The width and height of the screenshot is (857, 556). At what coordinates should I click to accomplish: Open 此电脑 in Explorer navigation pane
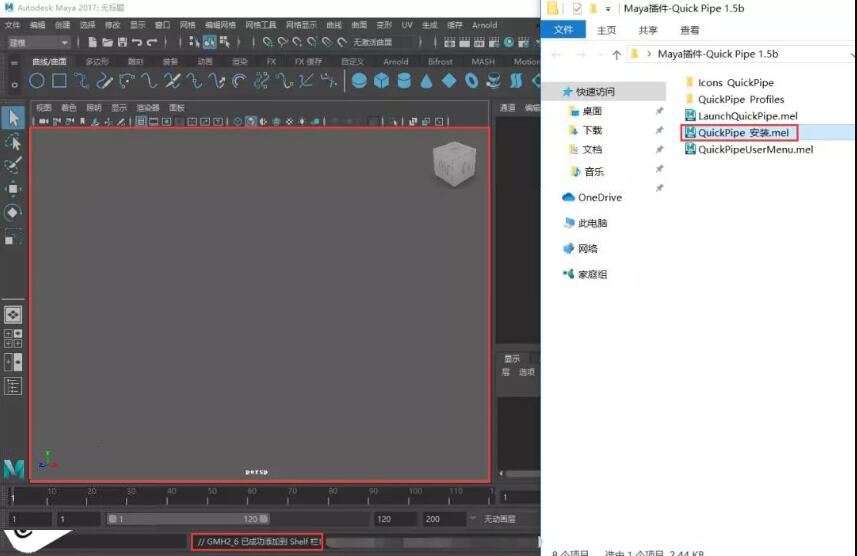[x=585, y=223]
